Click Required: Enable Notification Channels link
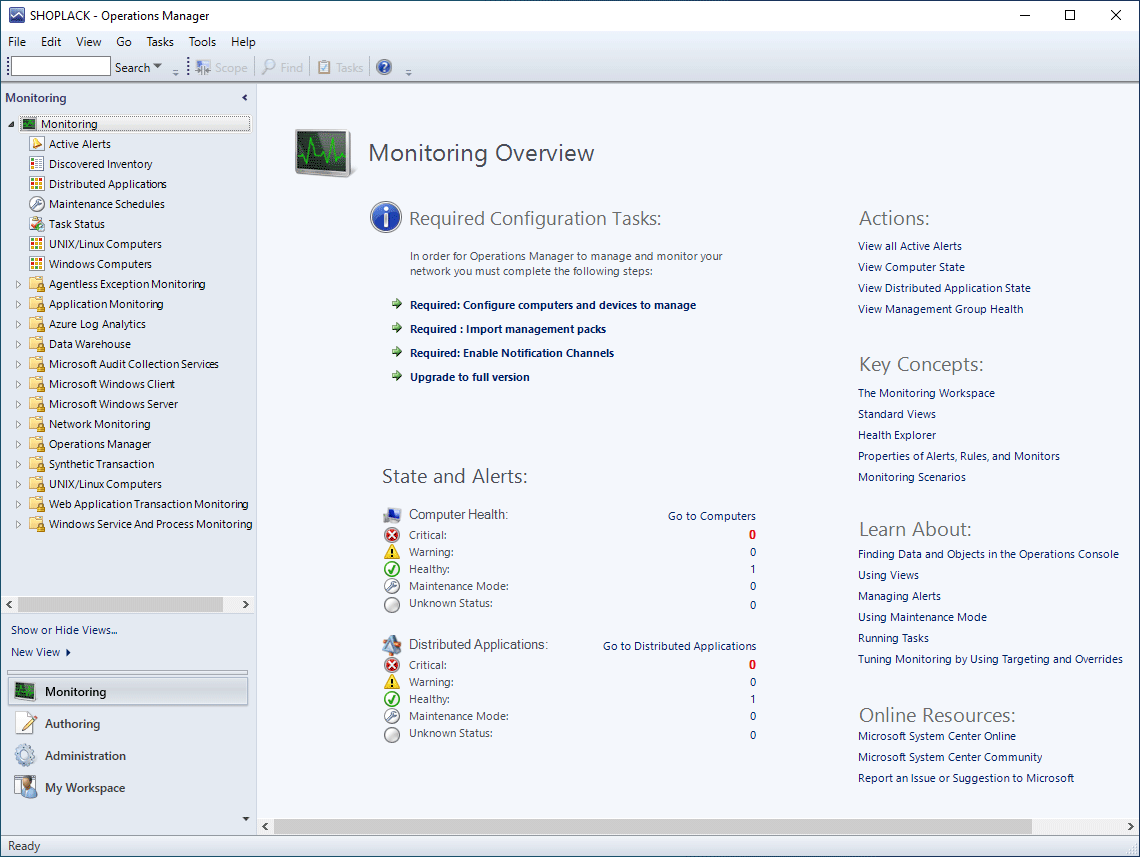 coord(512,353)
